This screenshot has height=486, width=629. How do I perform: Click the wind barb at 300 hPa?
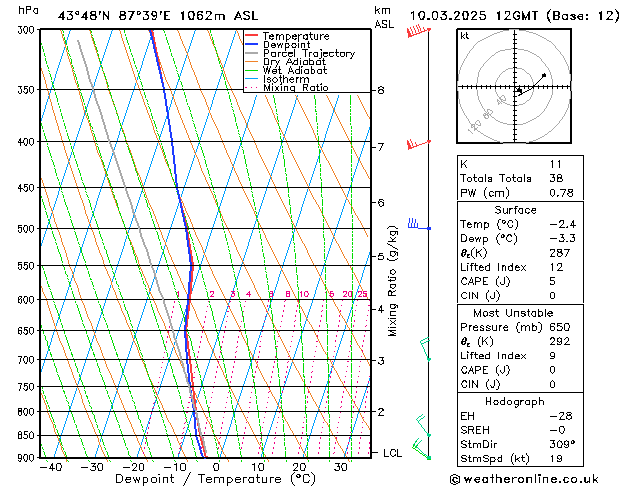(418, 31)
